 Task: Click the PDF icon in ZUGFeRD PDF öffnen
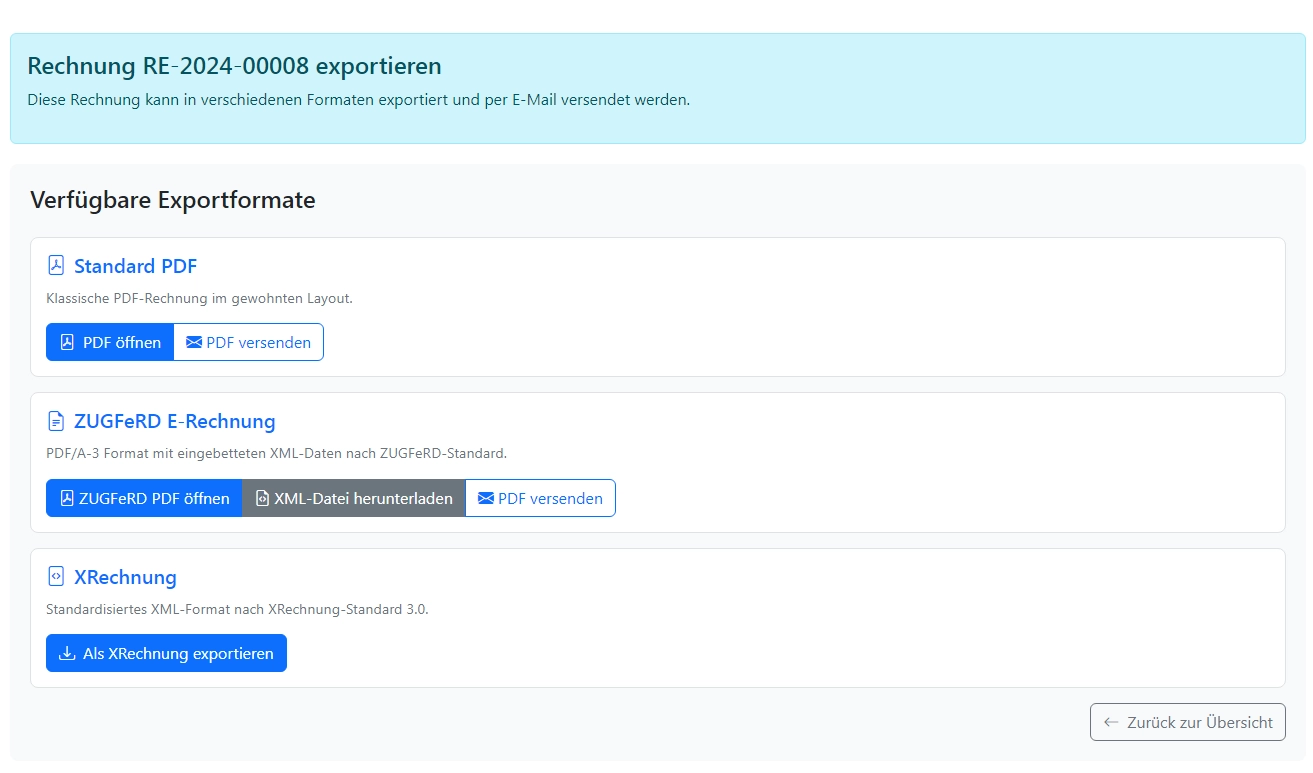pos(67,498)
